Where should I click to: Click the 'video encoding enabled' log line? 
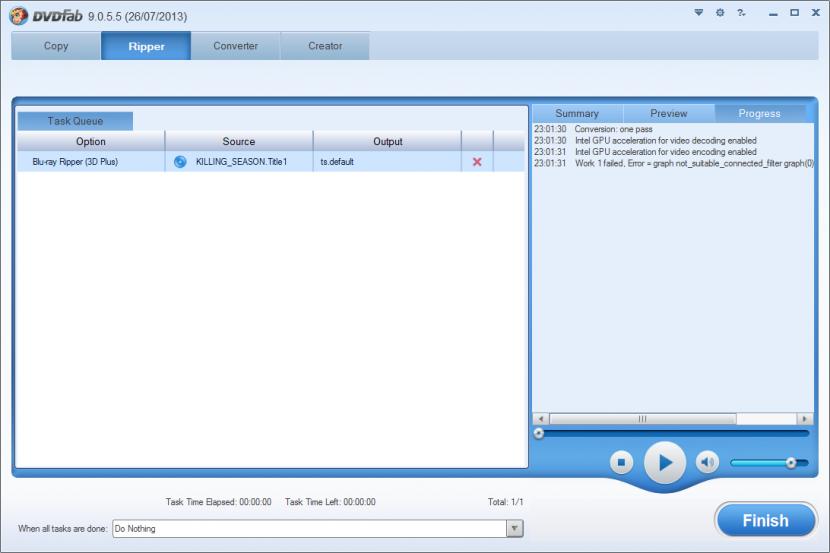click(x=645, y=152)
